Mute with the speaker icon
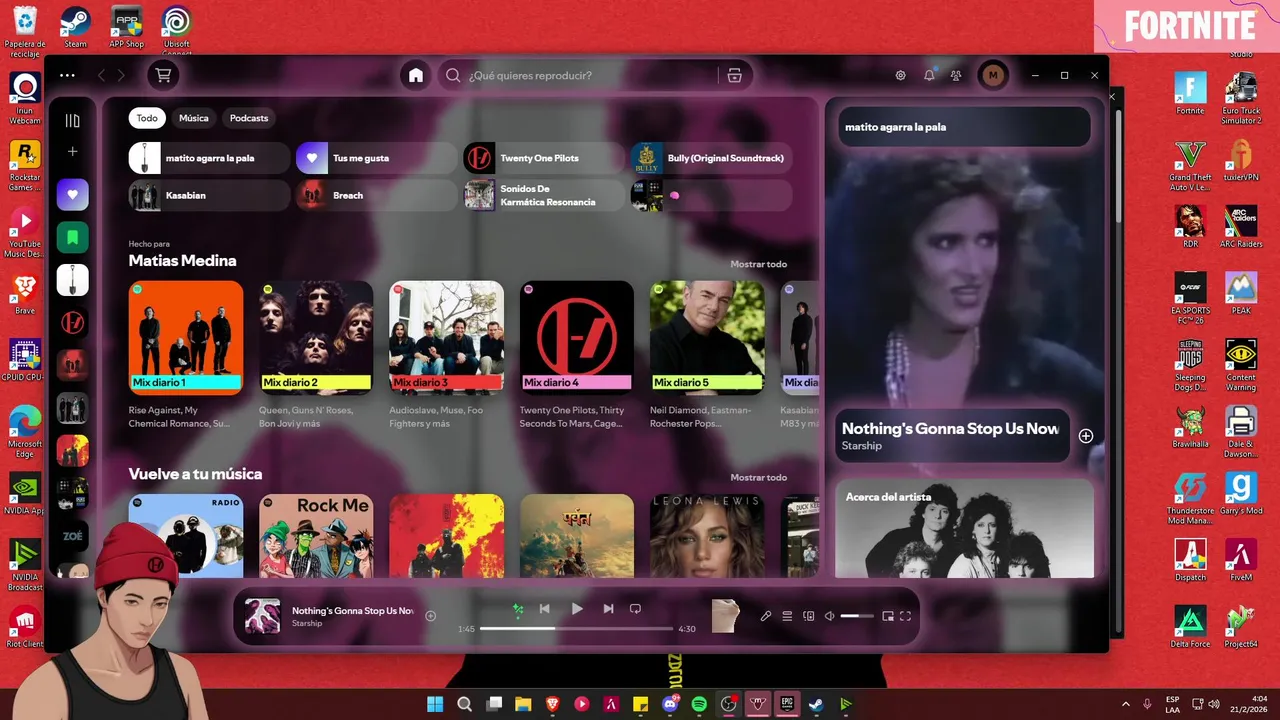 click(x=829, y=616)
